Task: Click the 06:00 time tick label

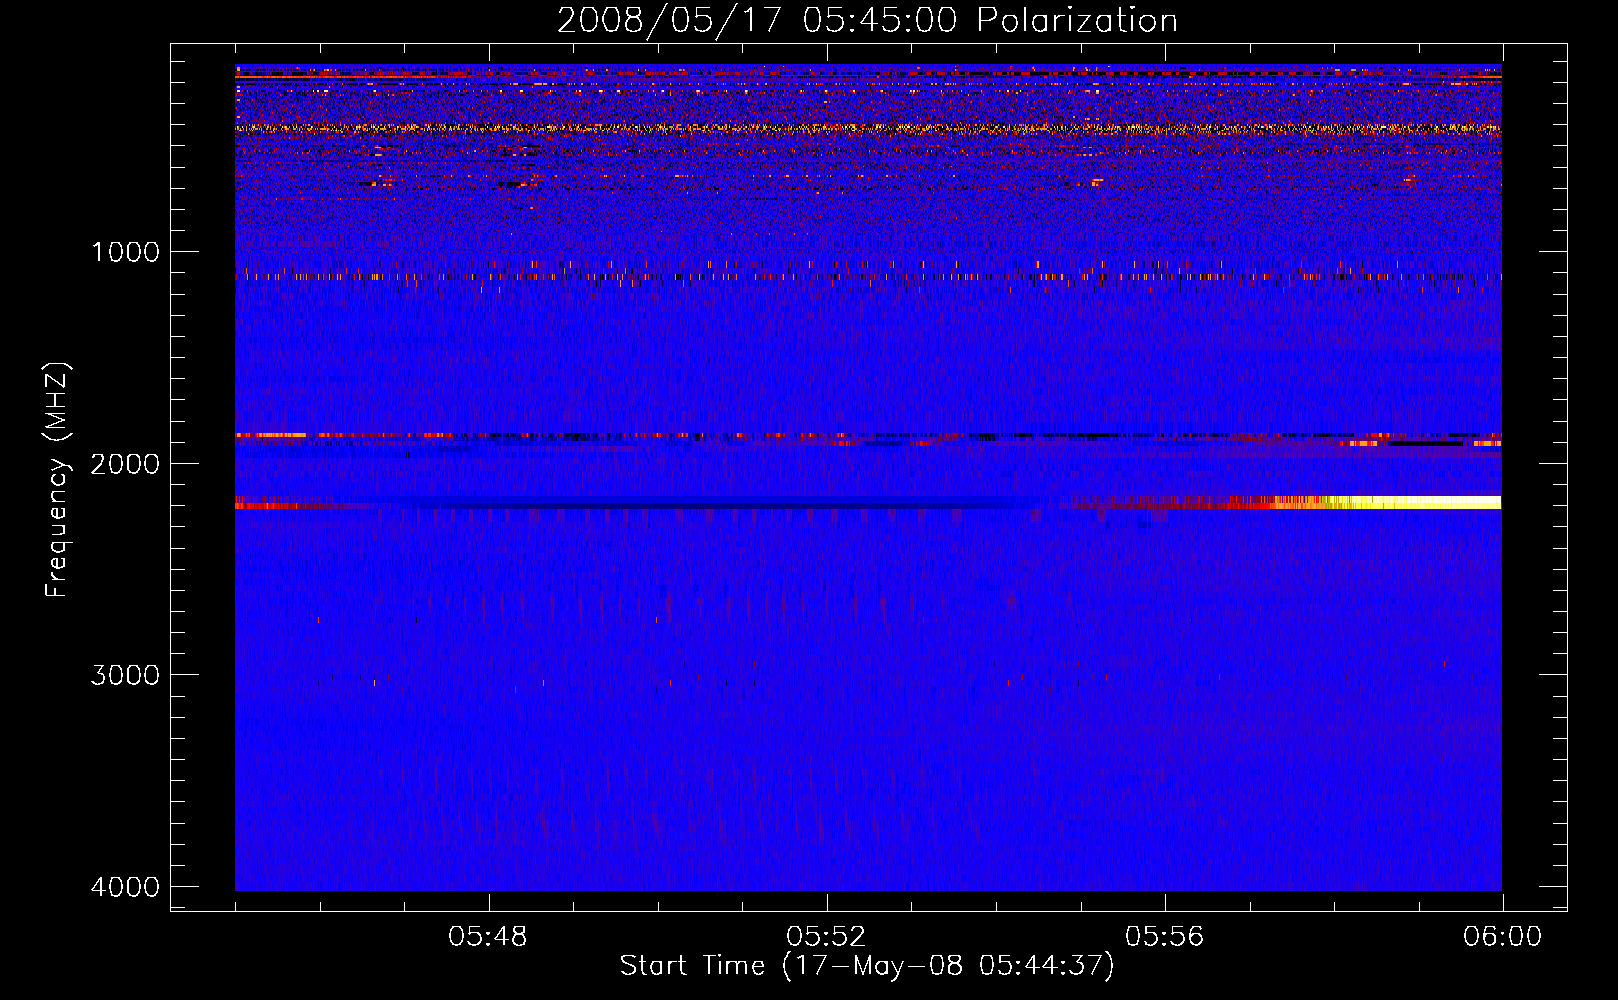Action: [1503, 937]
